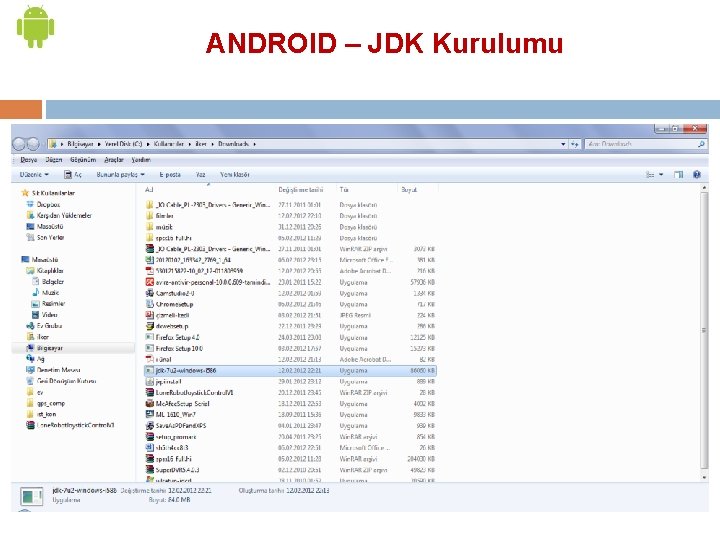Click the Ev Grubu icon
This screenshot has width=720, height=540.
[30, 326]
